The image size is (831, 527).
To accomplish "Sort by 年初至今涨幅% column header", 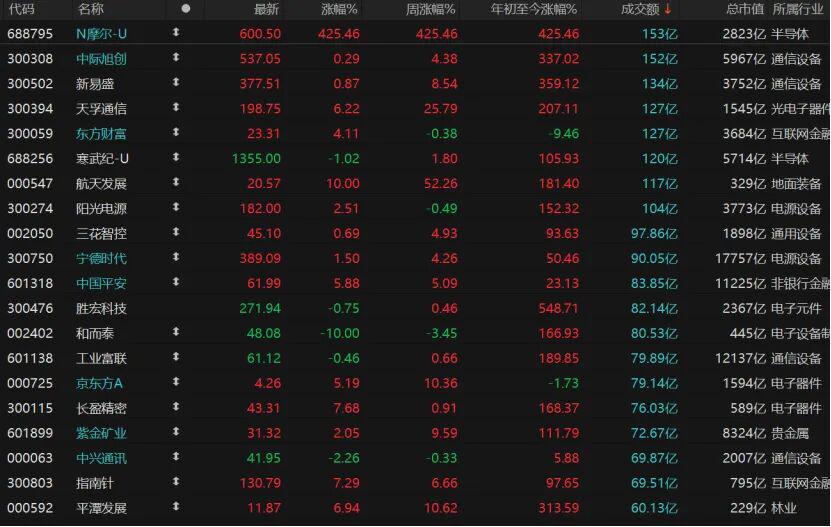I will (x=534, y=9).
